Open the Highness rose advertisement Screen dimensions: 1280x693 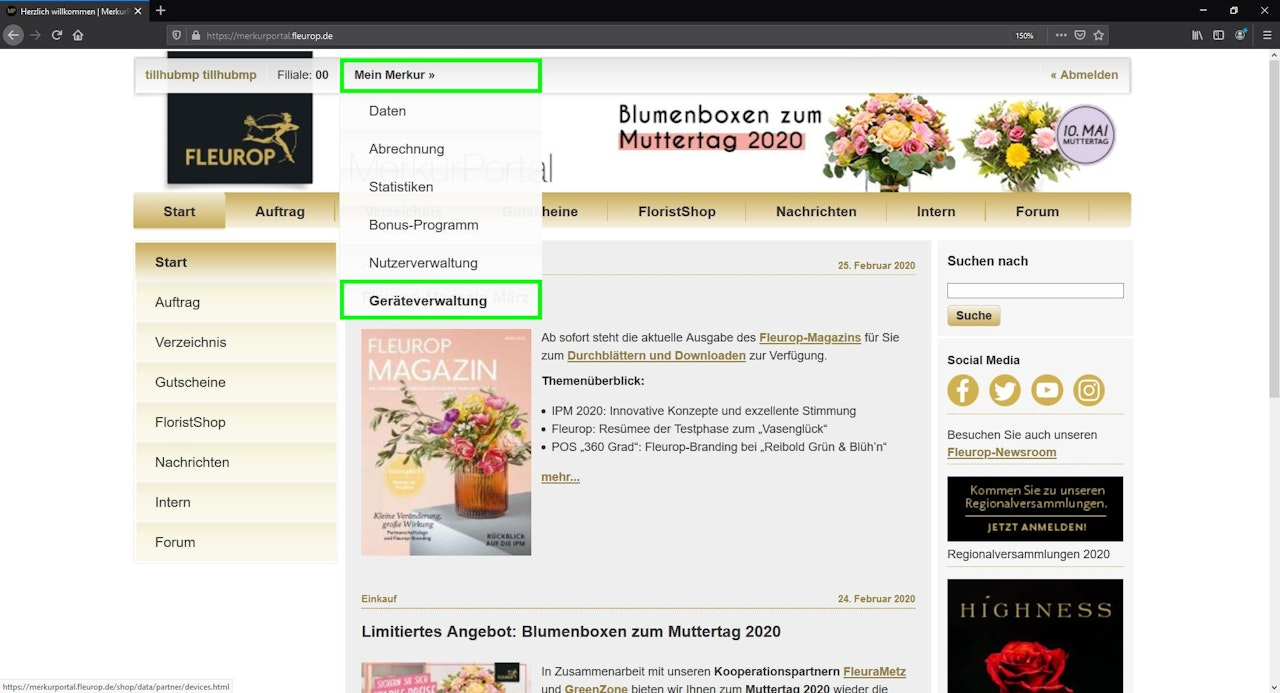point(1035,636)
